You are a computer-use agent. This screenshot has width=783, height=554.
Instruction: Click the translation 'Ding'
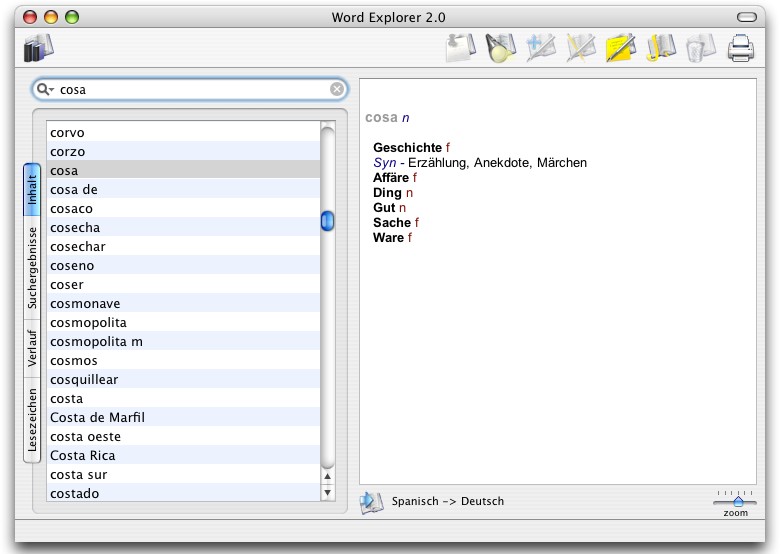[x=387, y=192]
